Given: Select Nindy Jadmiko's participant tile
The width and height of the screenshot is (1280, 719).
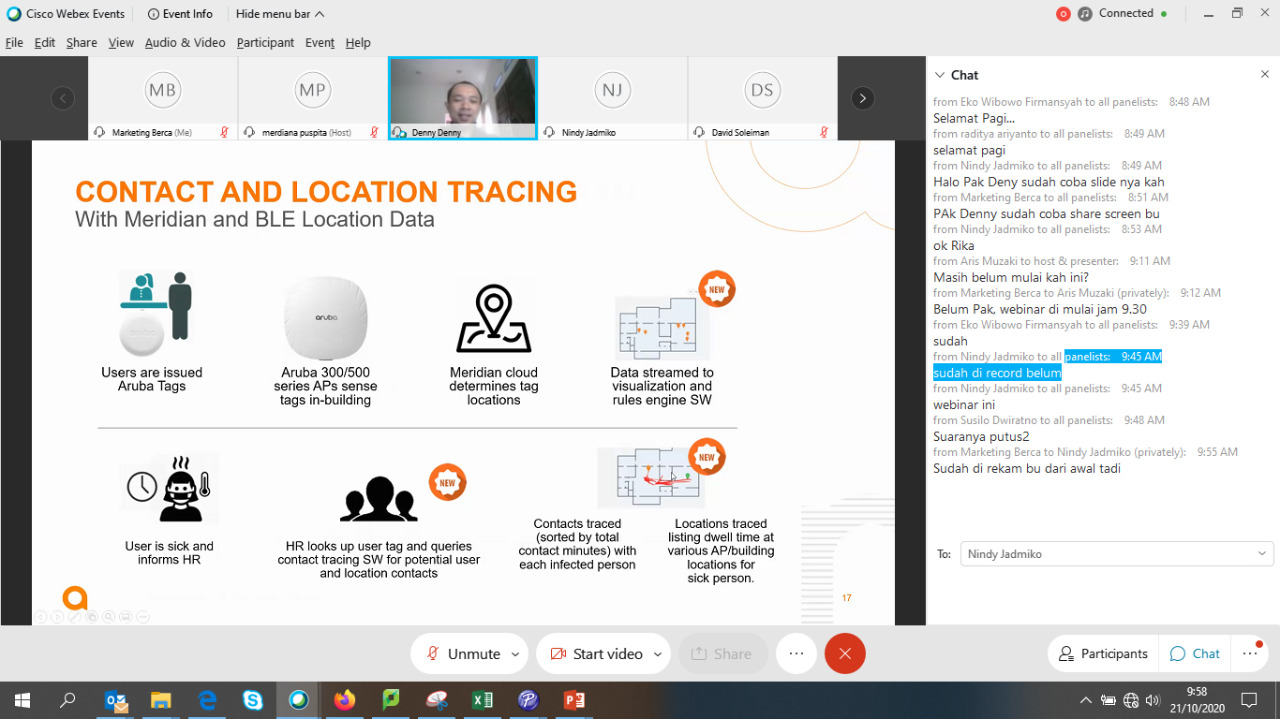Looking at the screenshot, I should click(x=613, y=98).
